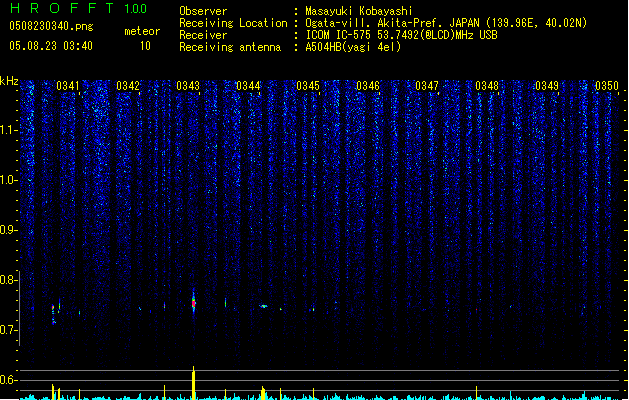Image resolution: width=629 pixels, height=400 pixels.
Task: Click the Receiving Location value text
Action: (446, 23)
